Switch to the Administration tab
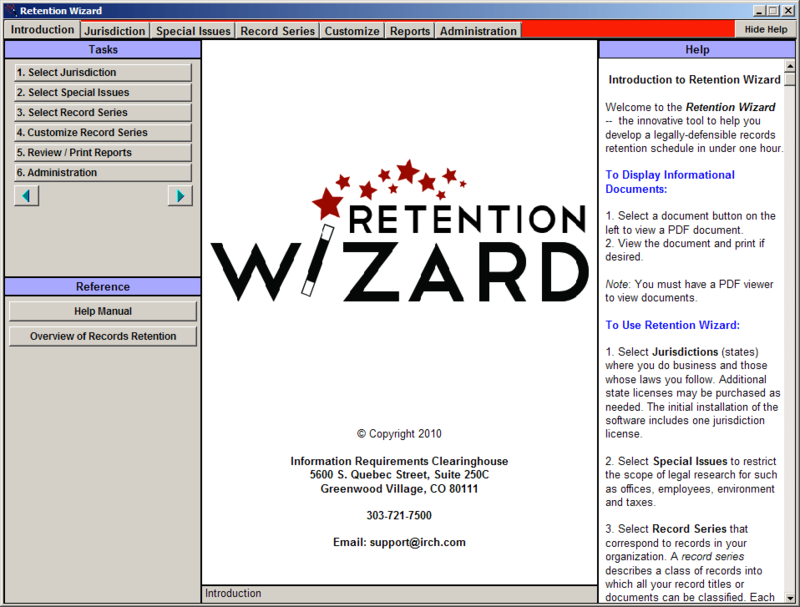This screenshot has height=607, width=800. click(x=478, y=31)
